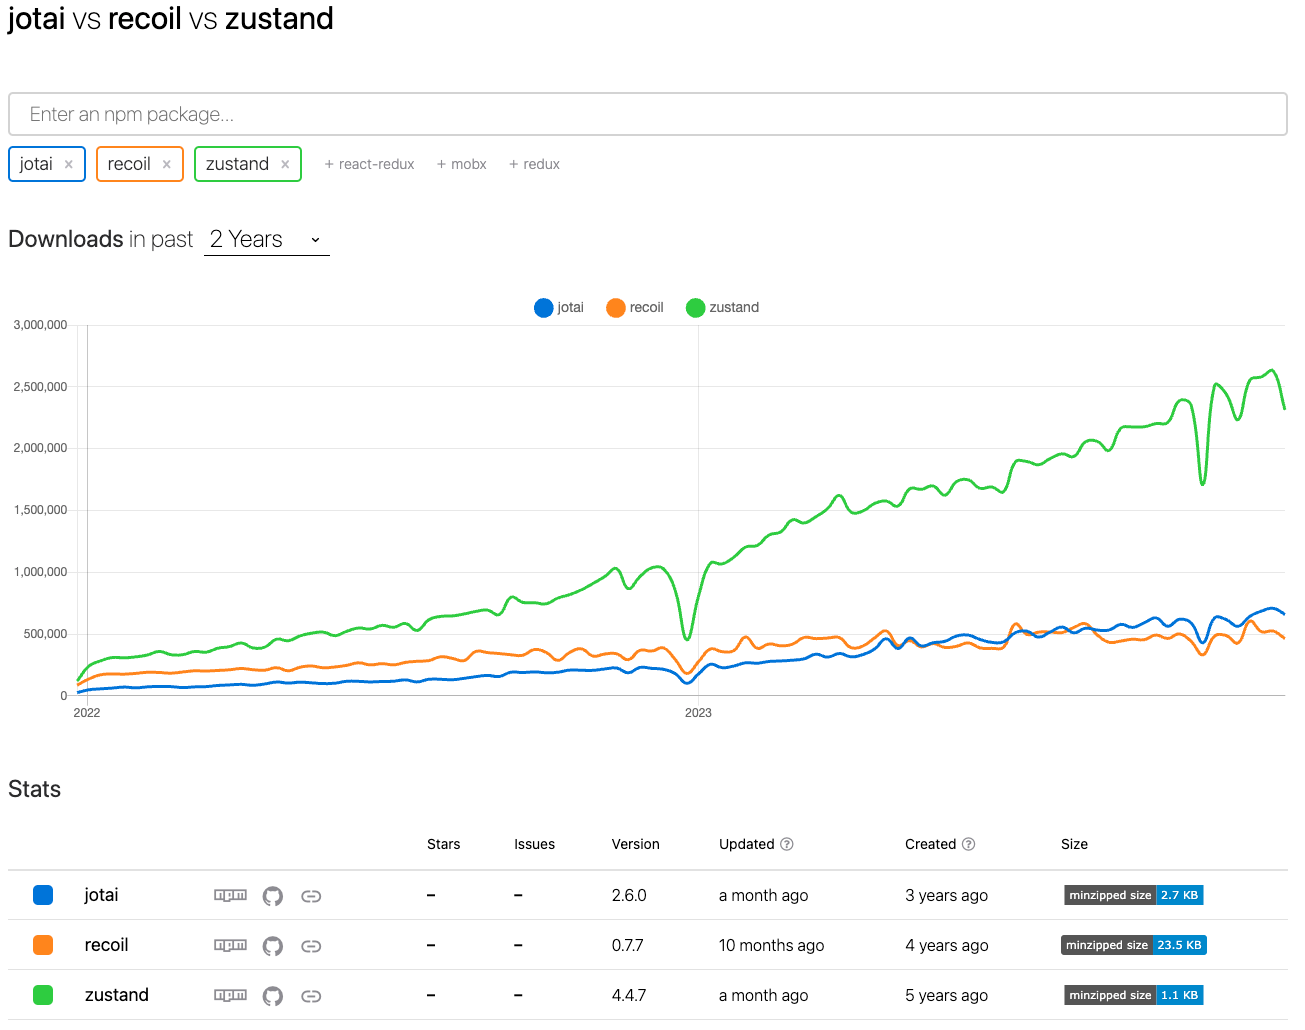Screen dimensions: 1305x1030
Task: Open npm page icon for recoil
Action: [230, 945]
